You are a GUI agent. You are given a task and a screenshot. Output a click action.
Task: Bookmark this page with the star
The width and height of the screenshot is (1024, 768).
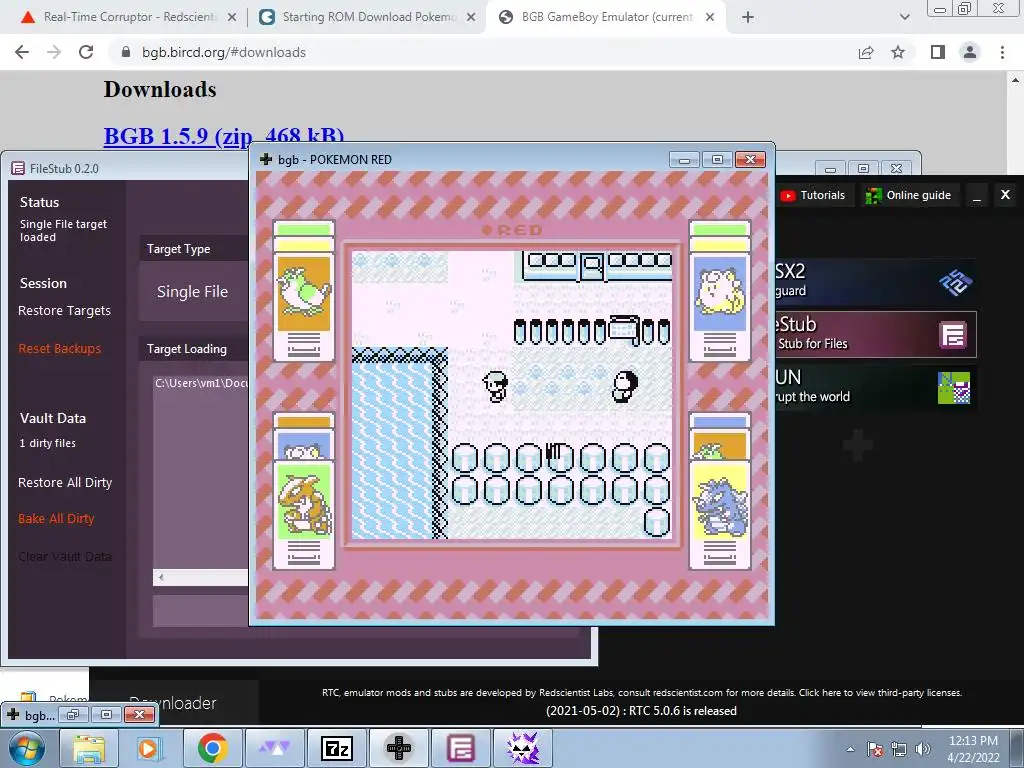[898, 52]
